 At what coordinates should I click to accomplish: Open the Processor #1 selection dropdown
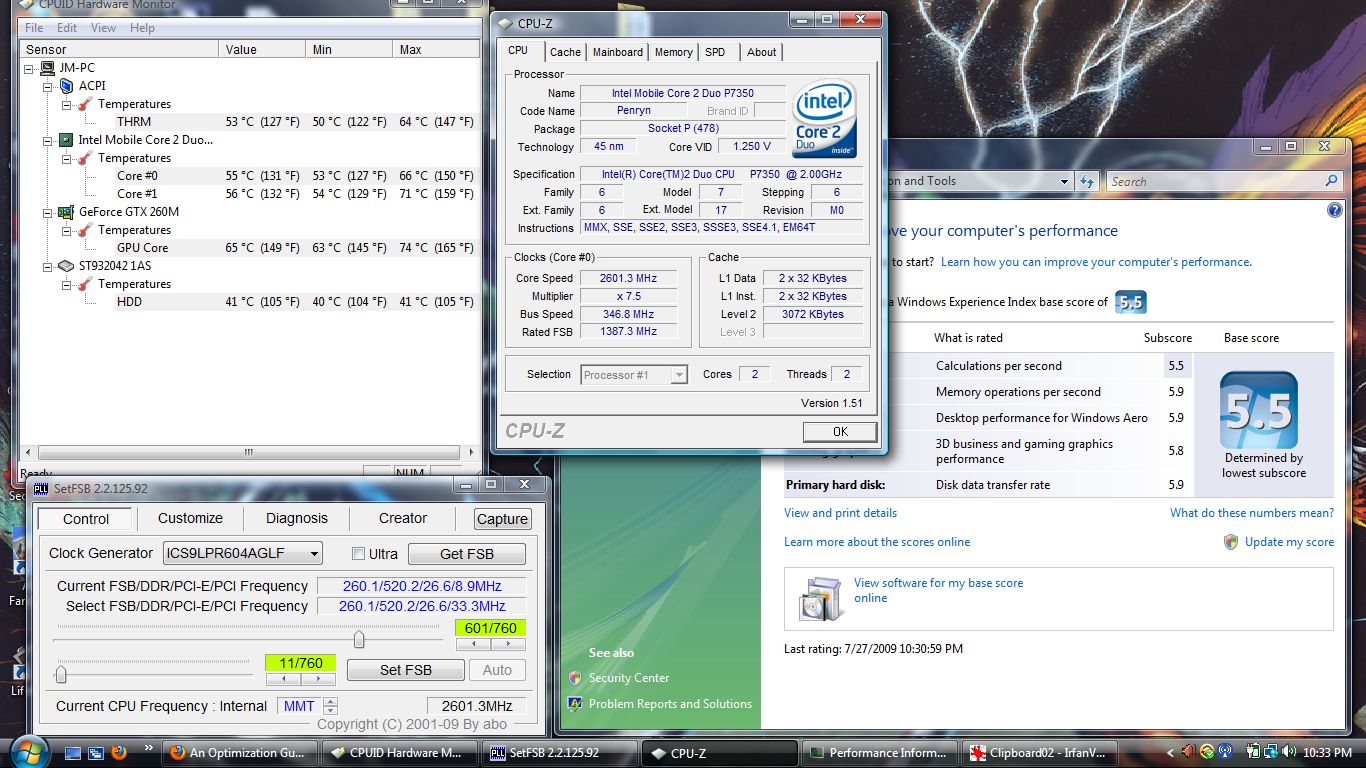679,375
